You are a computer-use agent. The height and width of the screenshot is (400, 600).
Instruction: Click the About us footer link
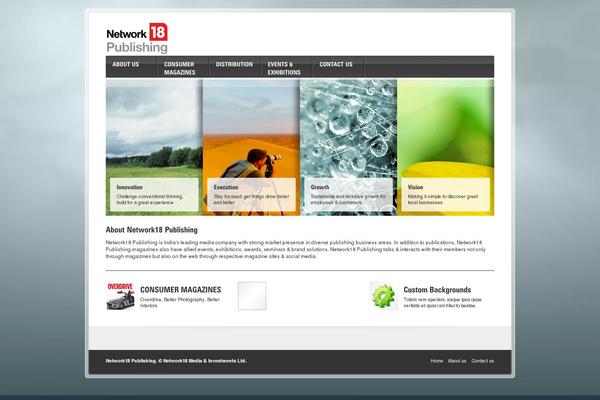point(457,361)
